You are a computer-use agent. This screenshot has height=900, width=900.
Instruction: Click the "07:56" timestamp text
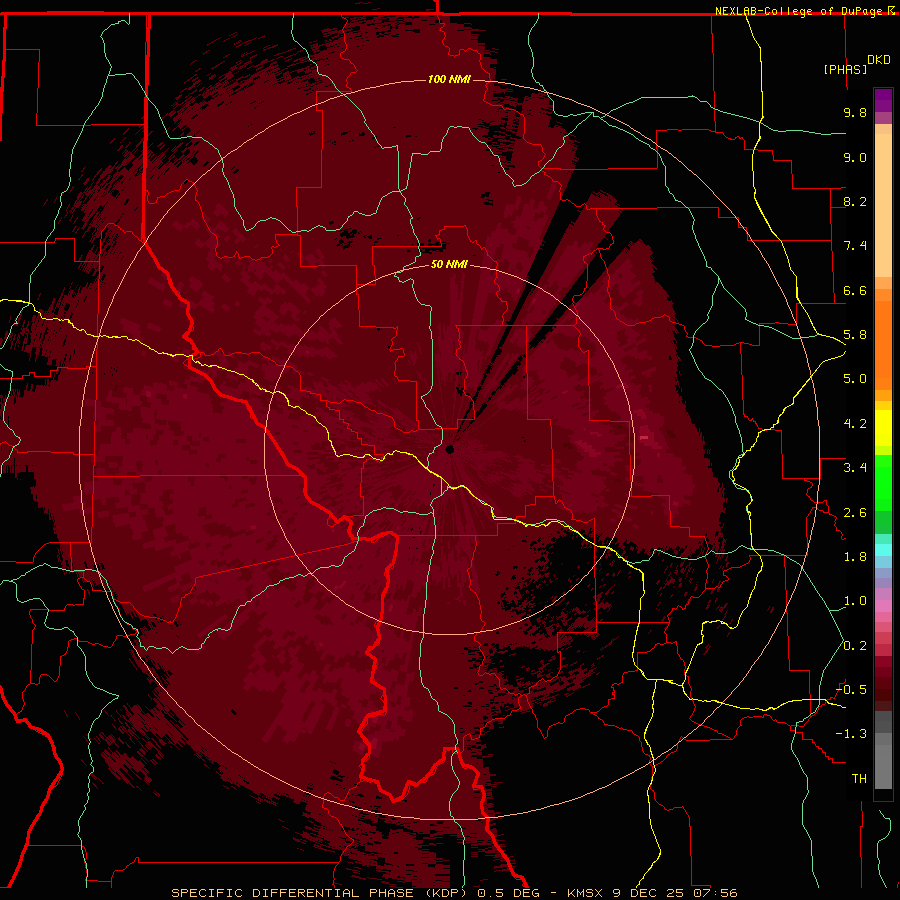pos(715,893)
